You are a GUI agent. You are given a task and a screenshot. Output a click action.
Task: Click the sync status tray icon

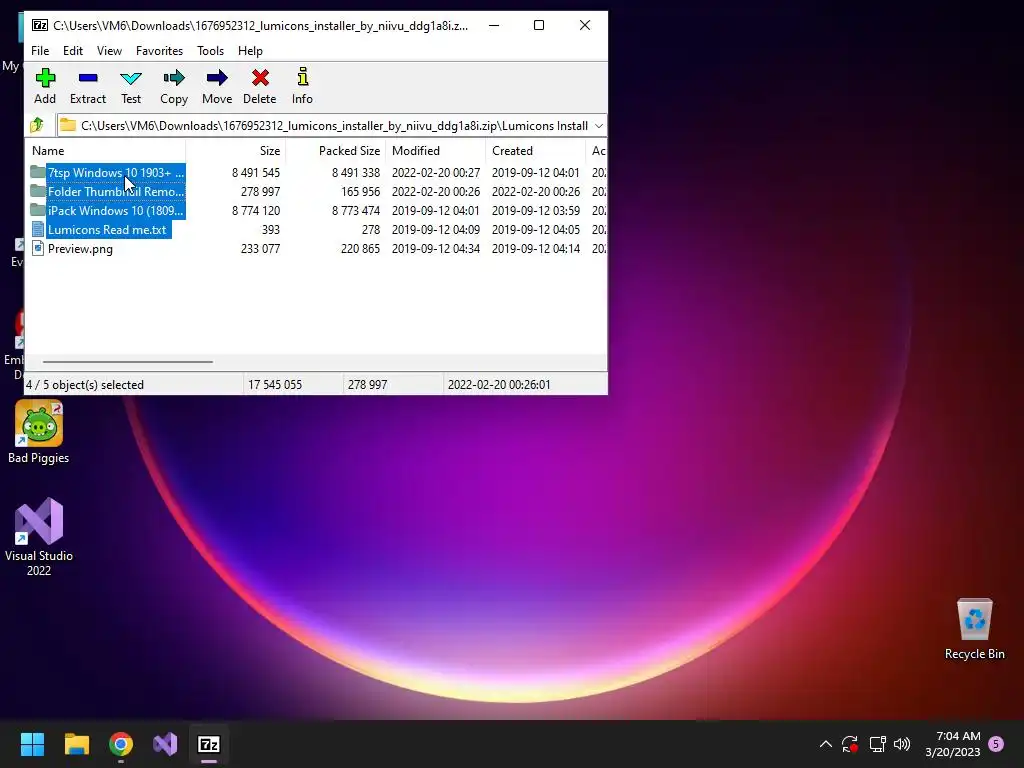click(x=850, y=744)
